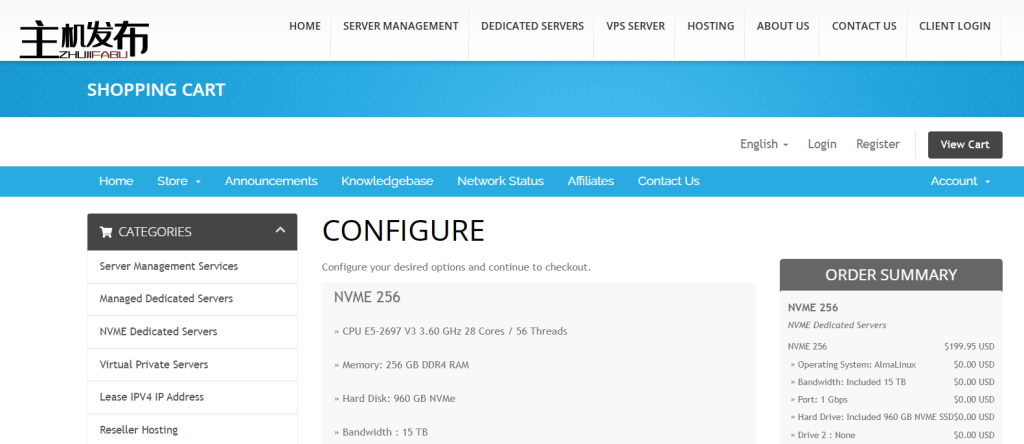Open the Knowledgebase page
The width and height of the screenshot is (1024, 444).
(387, 181)
